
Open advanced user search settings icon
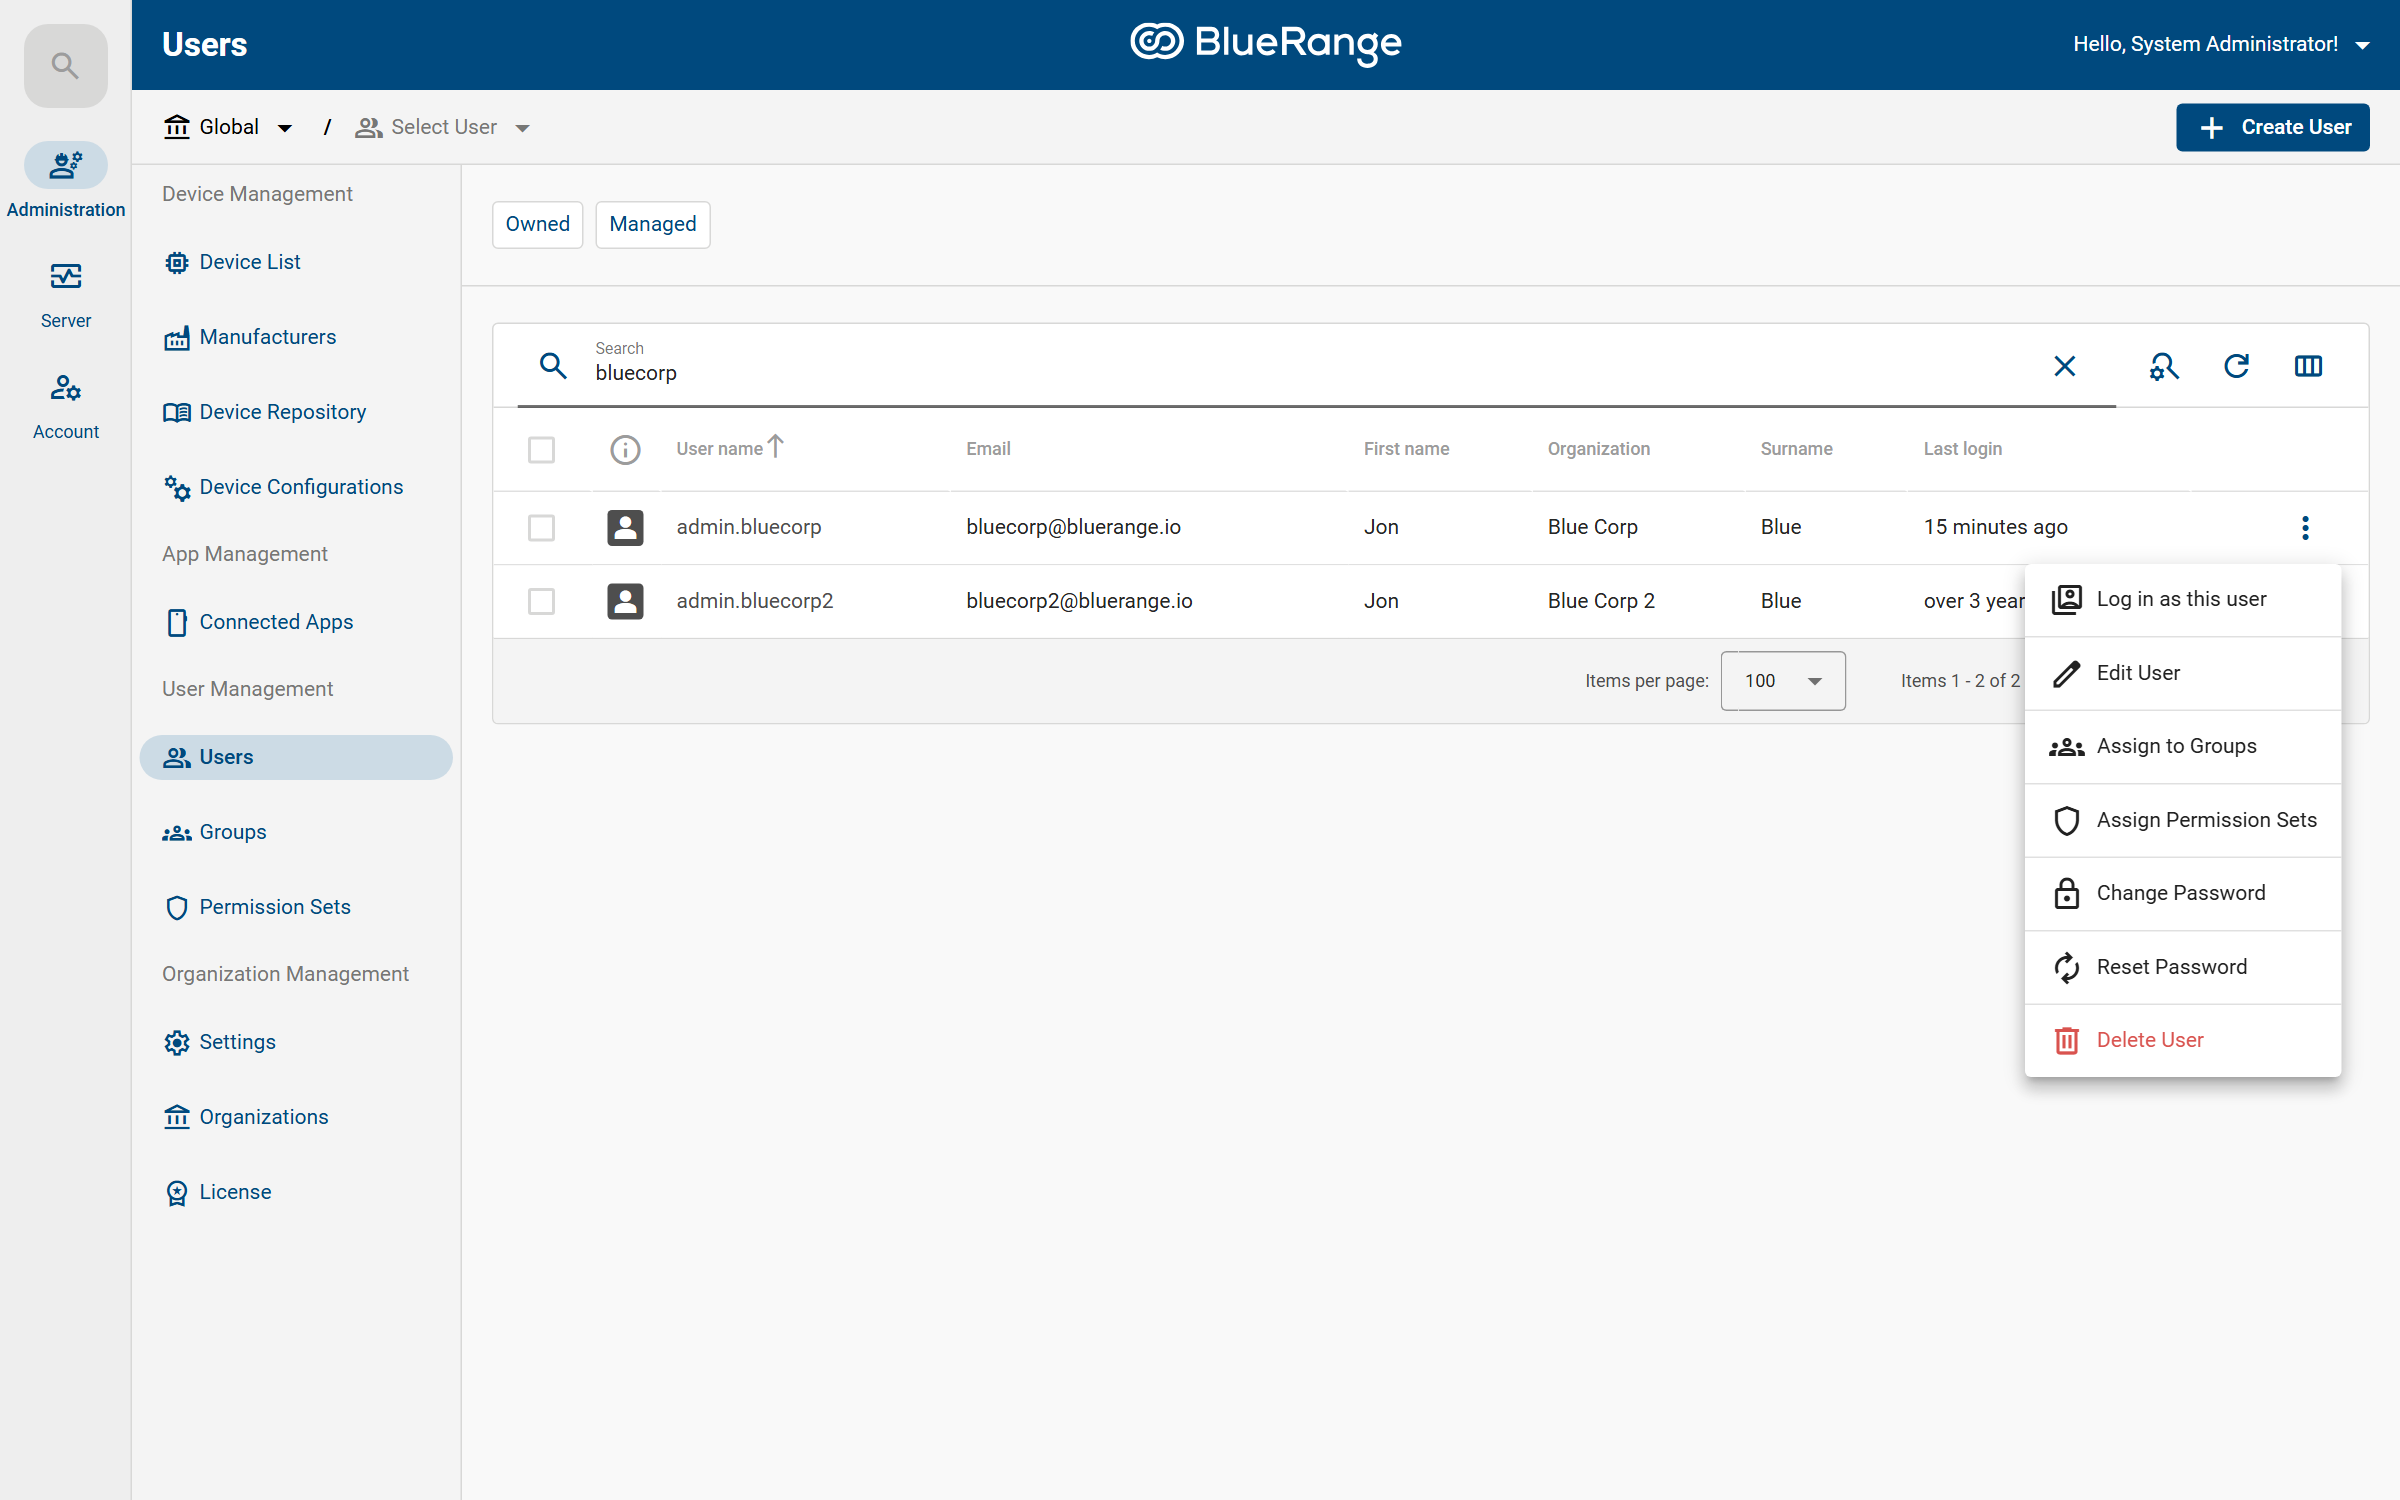pyautogui.click(x=2164, y=366)
